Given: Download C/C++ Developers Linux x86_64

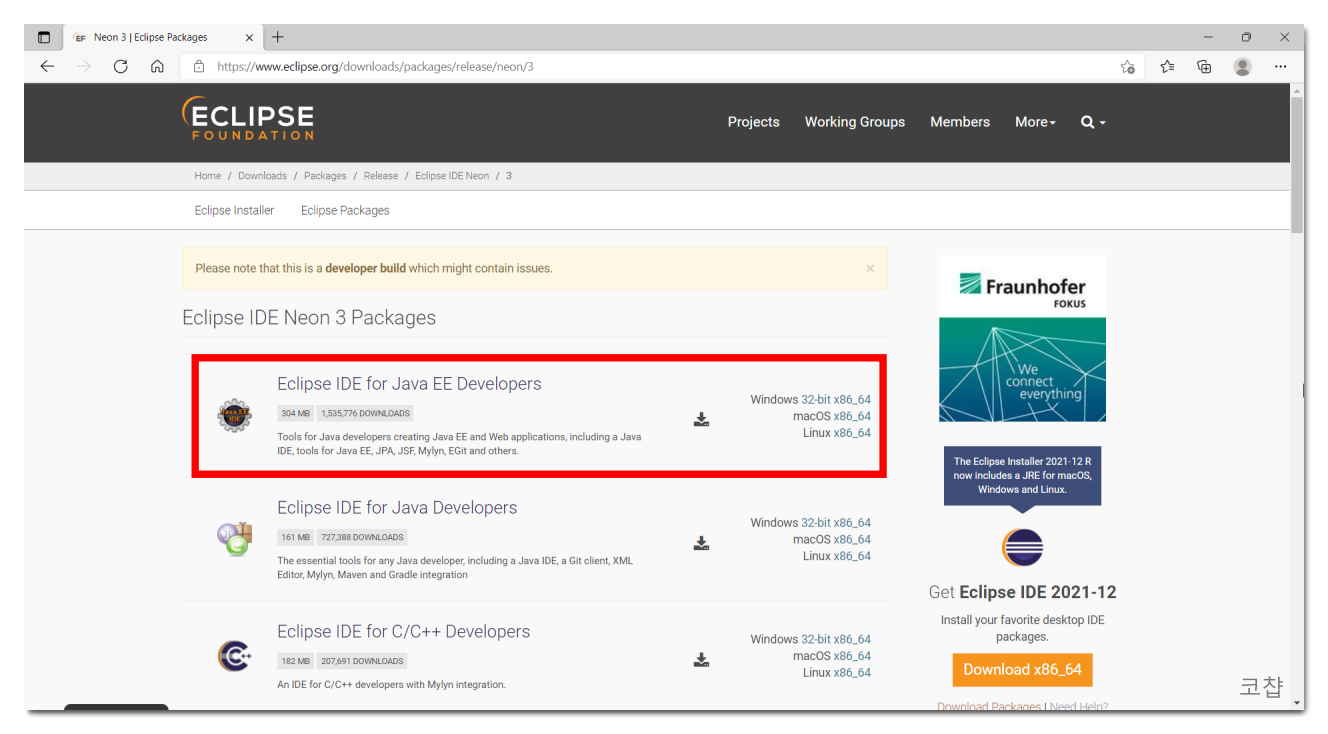Looking at the screenshot, I should (852, 673).
